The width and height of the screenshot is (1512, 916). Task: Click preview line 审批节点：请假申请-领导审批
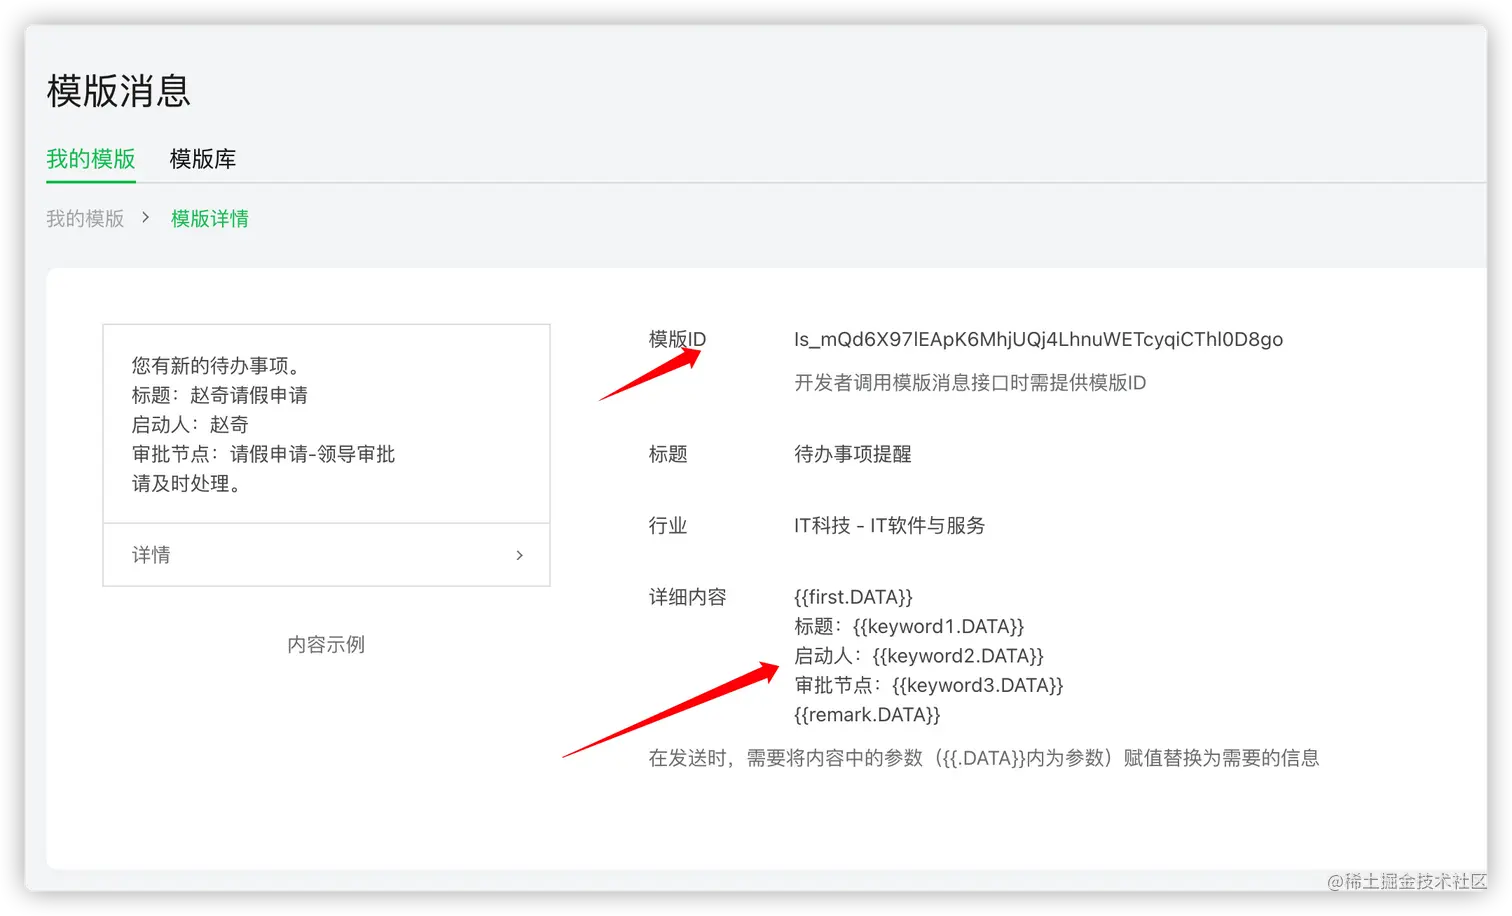pyautogui.click(x=263, y=454)
